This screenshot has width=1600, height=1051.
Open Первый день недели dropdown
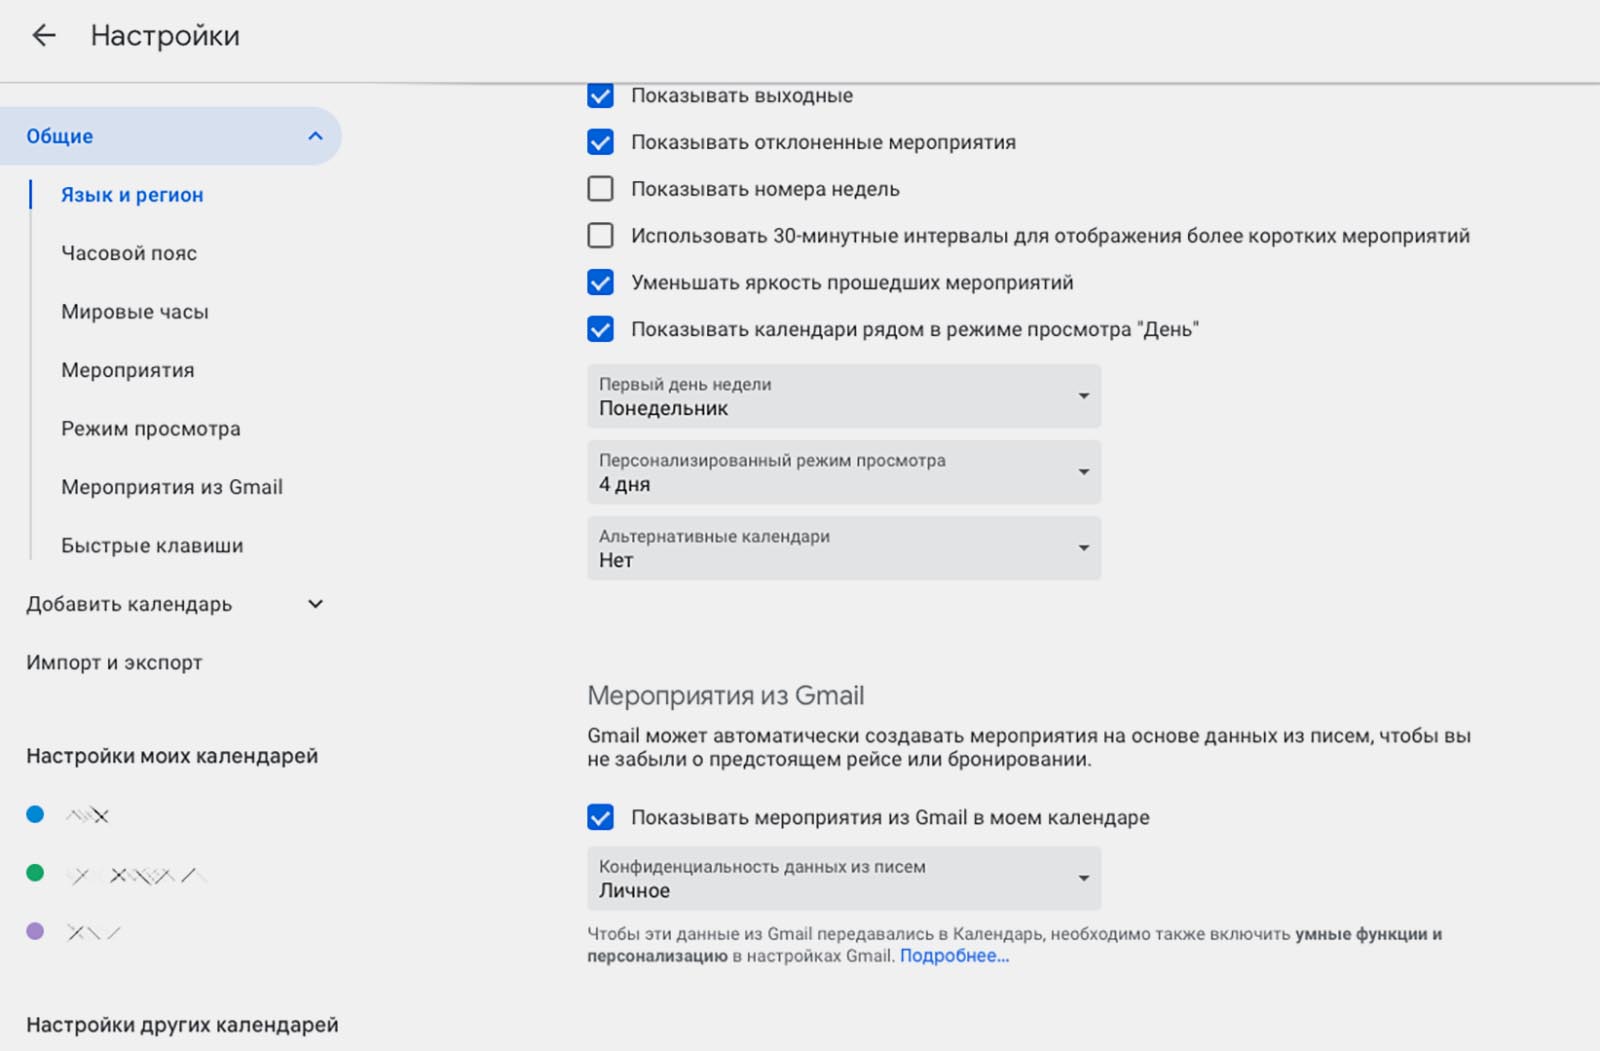click(843, 396)
